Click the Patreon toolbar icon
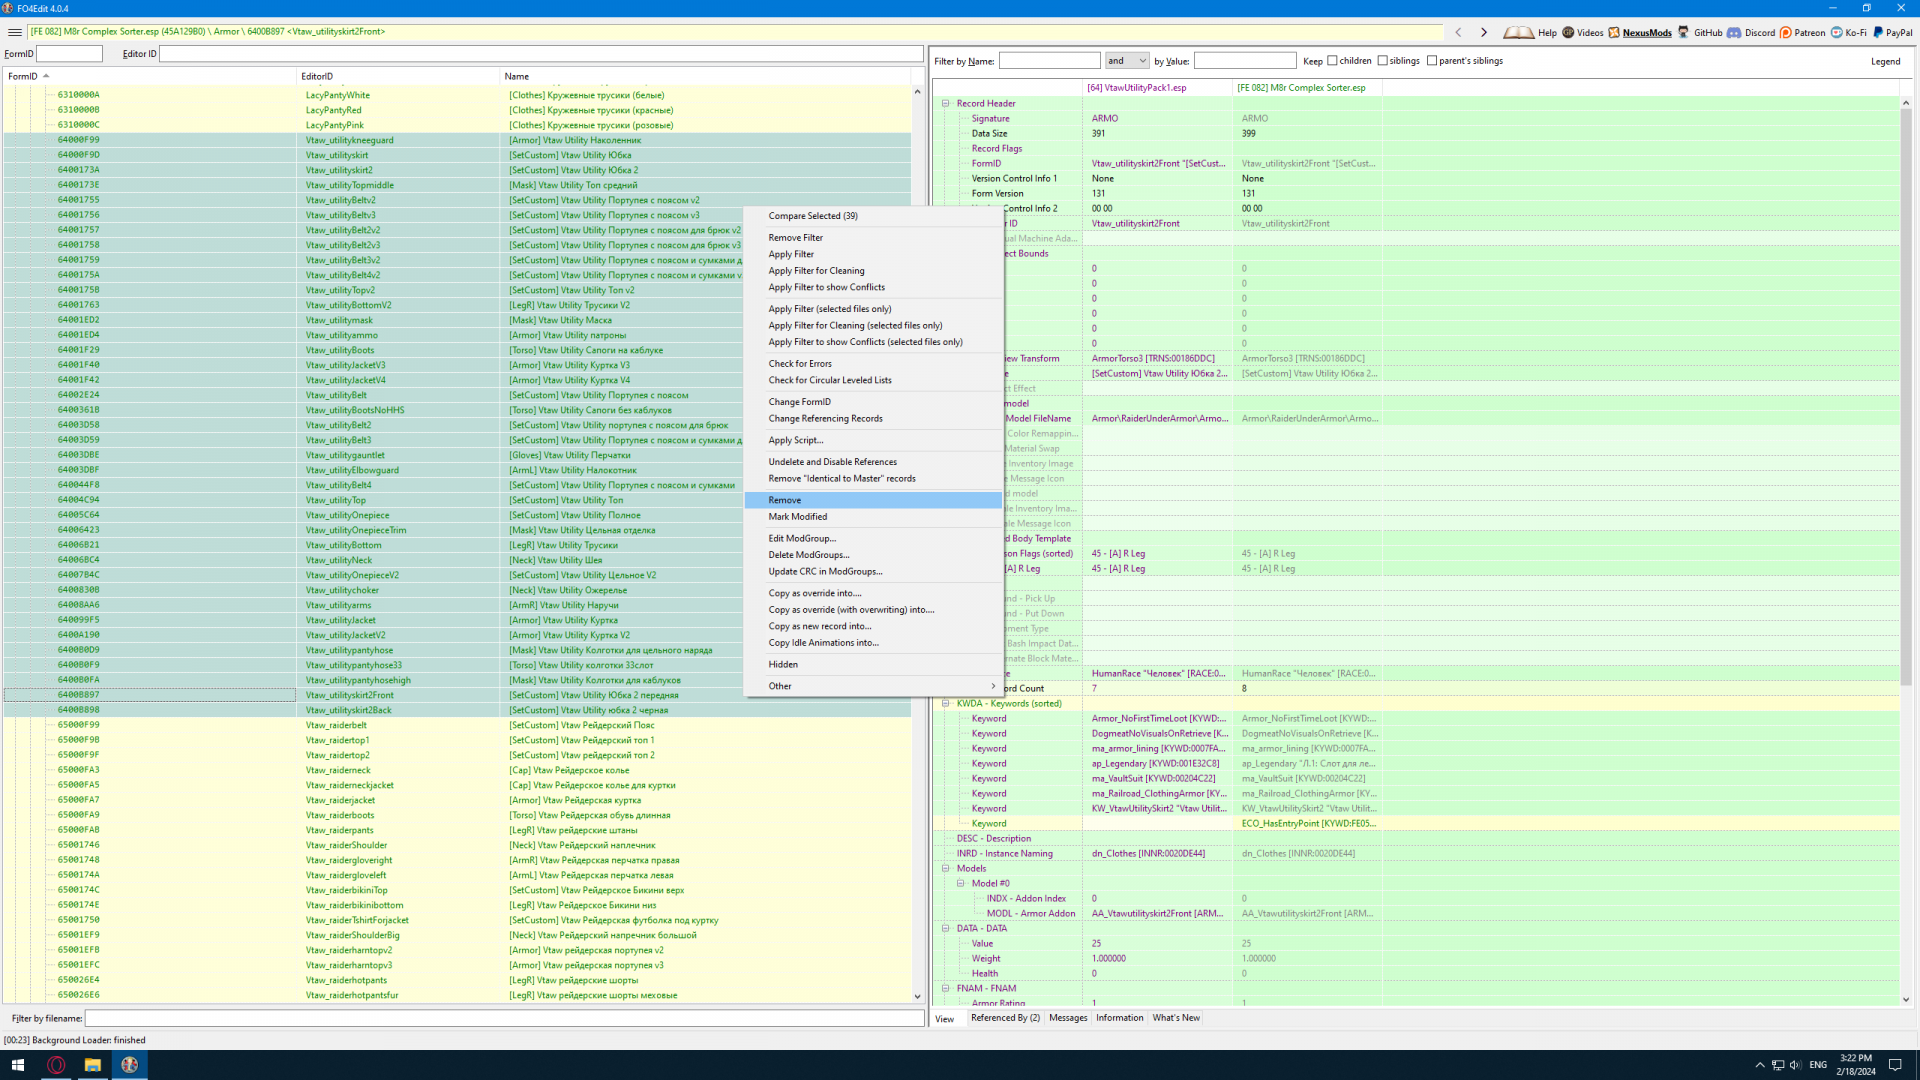The image size is (1920, 1080). [1786, 32]
